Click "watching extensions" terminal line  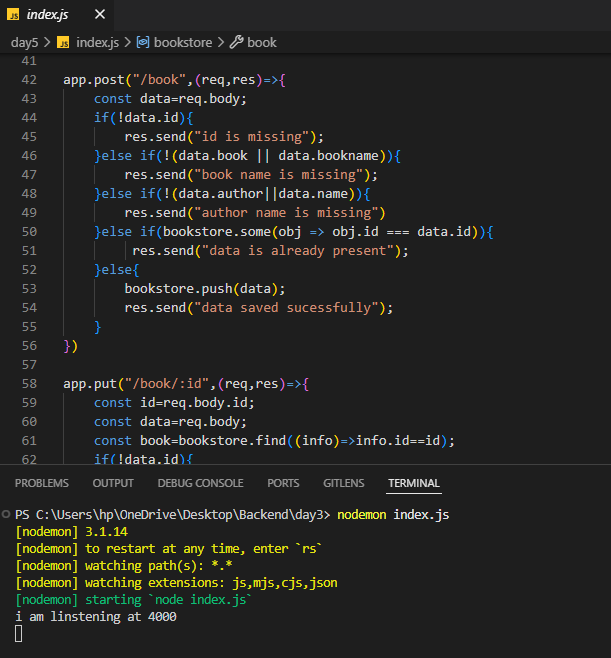pos(176,583)
